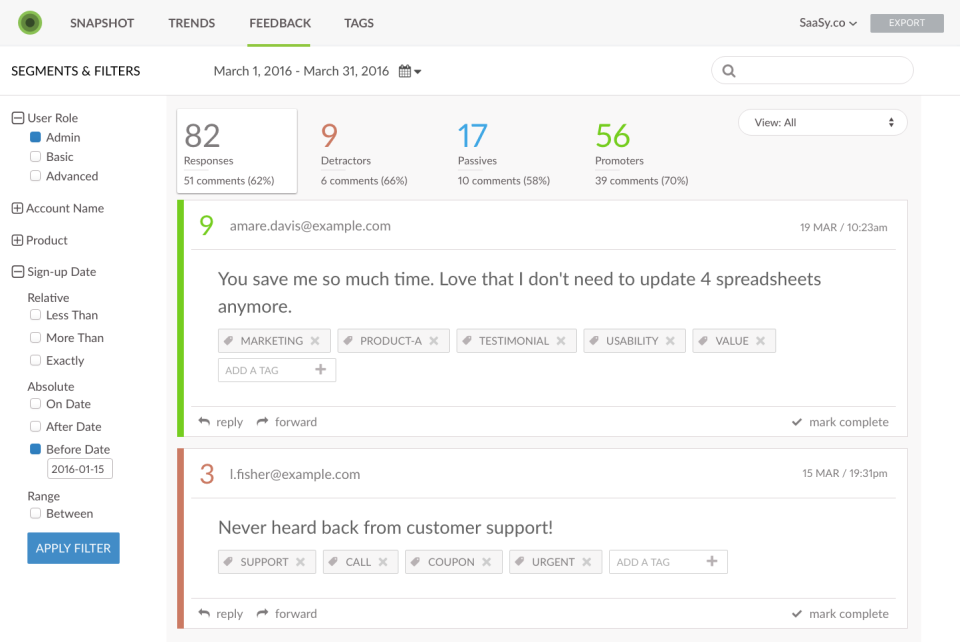This screenshot has width=960, height=642.
Task: Click the Export button
Action: pyautogui.click(x=906, y=22)
